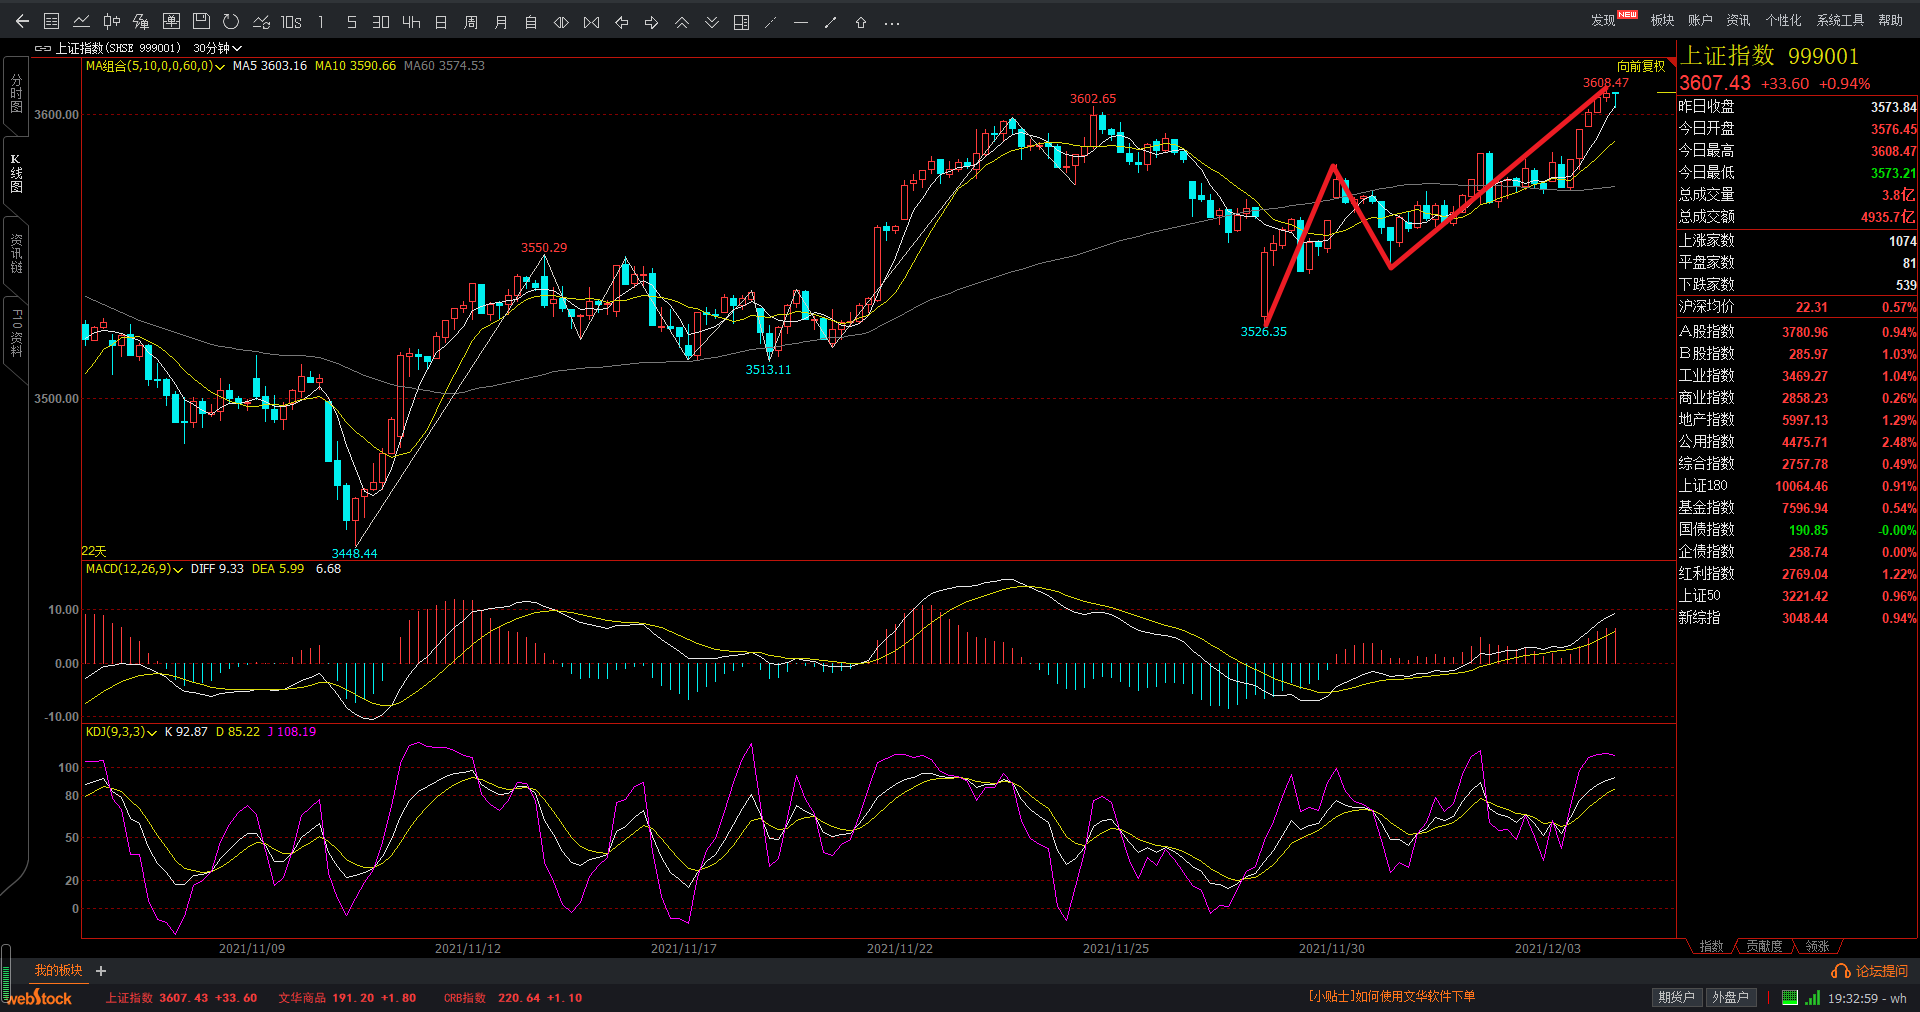
Task: Select the trend line drawing tool
Action: (830, 21)
